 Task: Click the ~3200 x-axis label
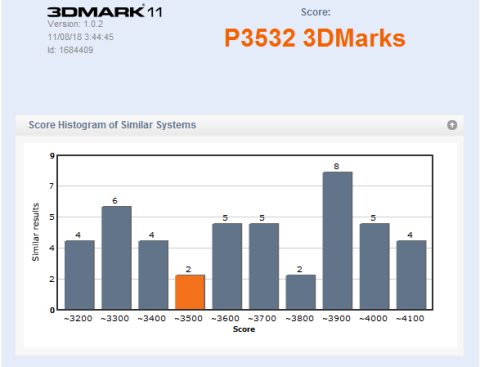coord(78,319)
